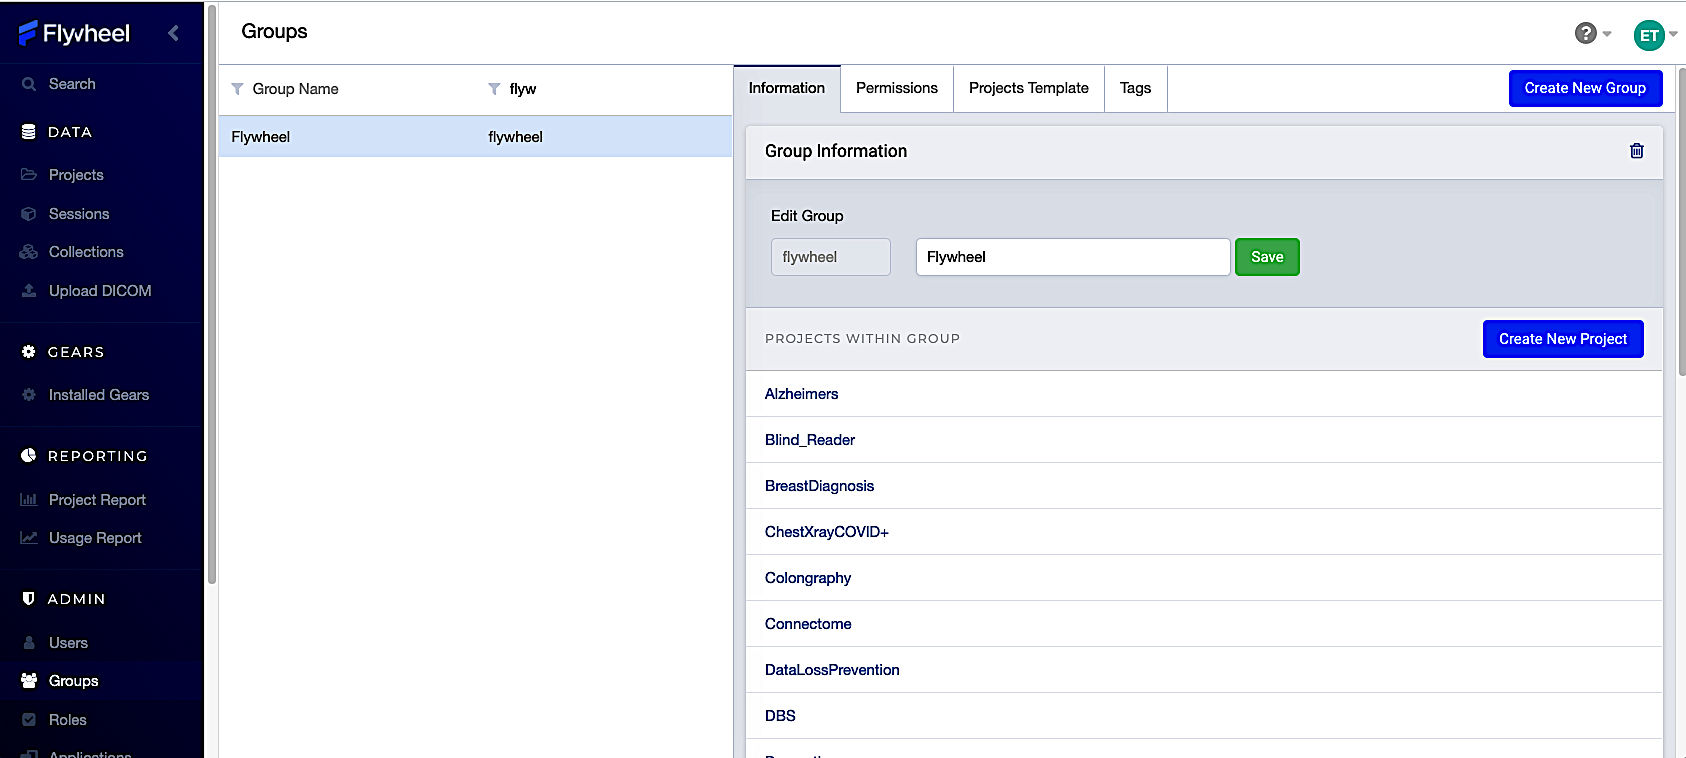Viewport: 1686px width, 758px height.
Task: Click the Installed Gears cog icon
Action: coord(29,395)
